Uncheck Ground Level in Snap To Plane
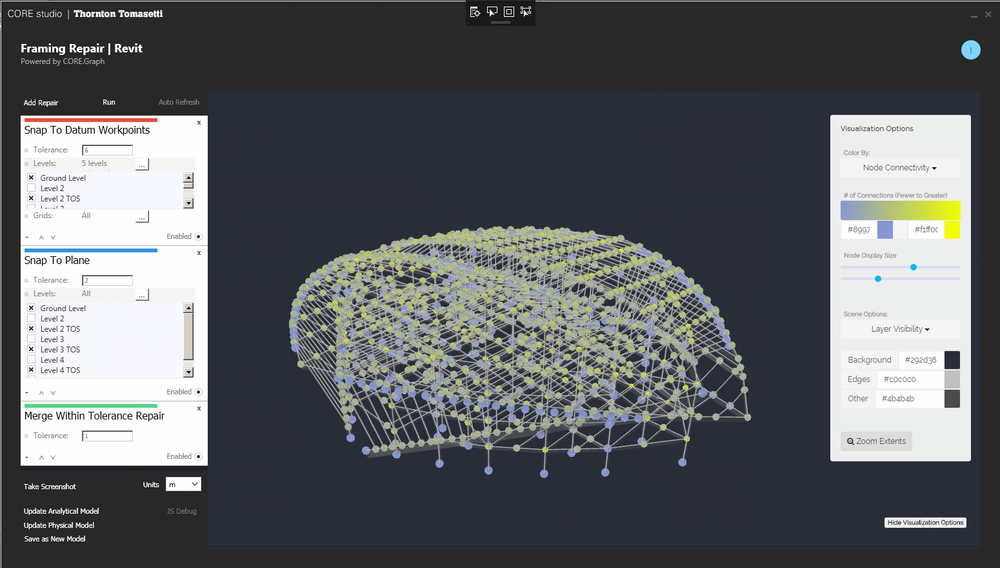1000x568 pixels. tap(31, 308)
